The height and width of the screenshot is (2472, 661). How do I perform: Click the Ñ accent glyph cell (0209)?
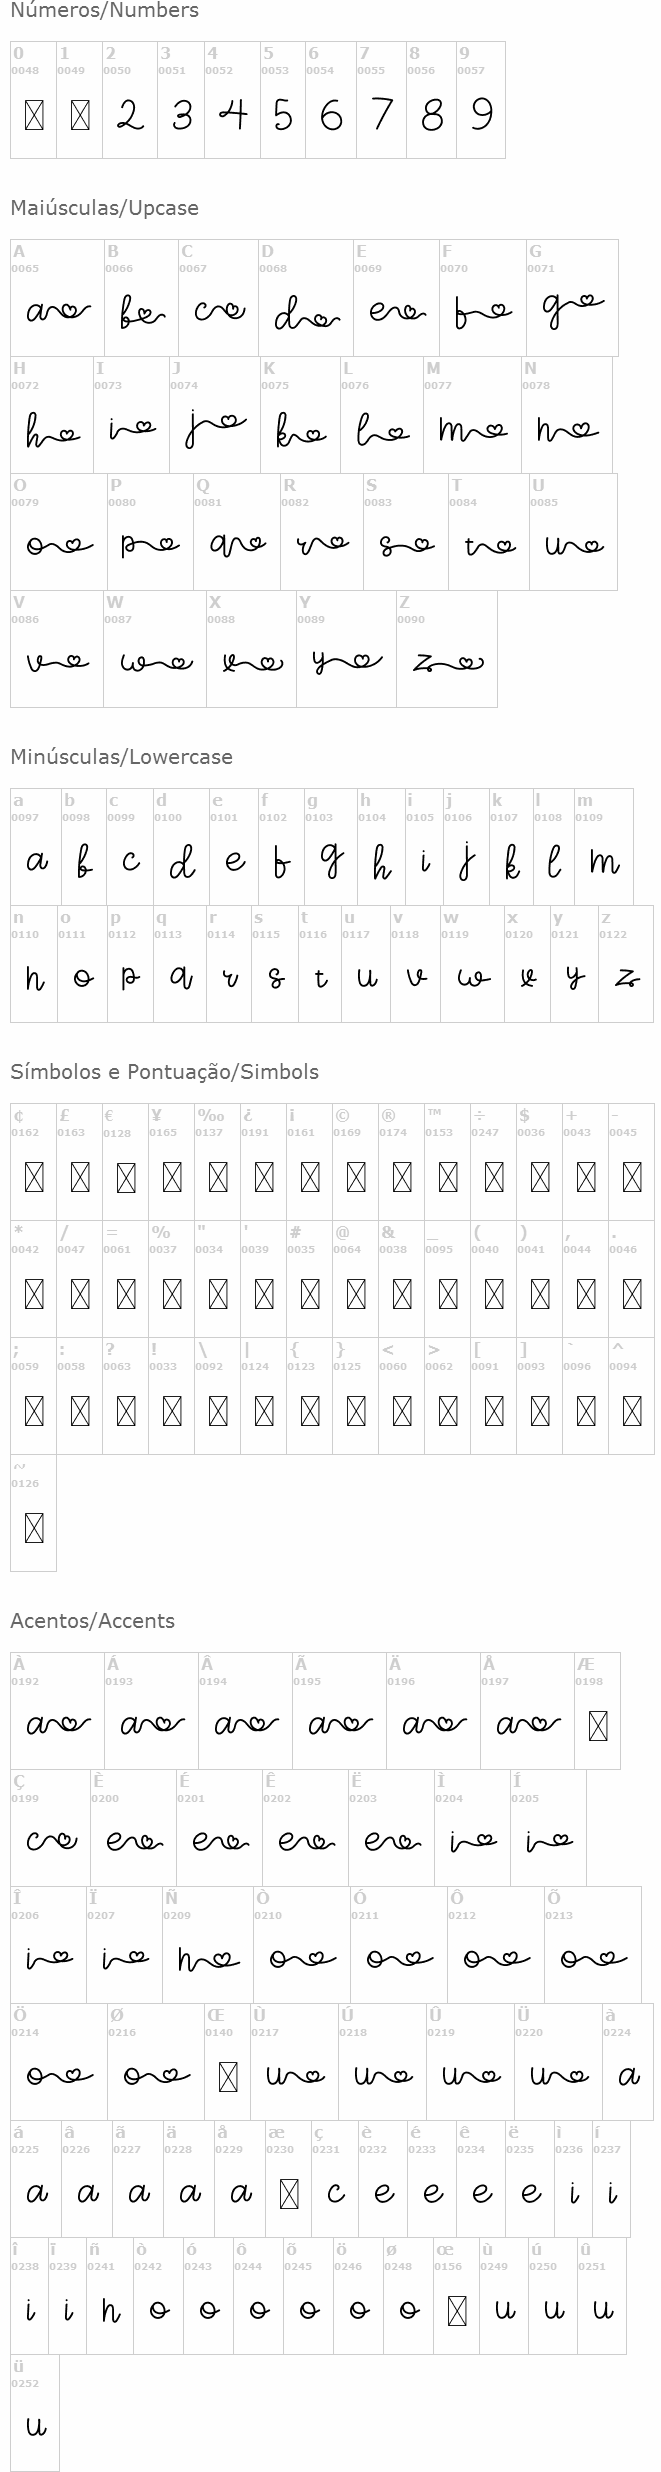pos(207,1944)
